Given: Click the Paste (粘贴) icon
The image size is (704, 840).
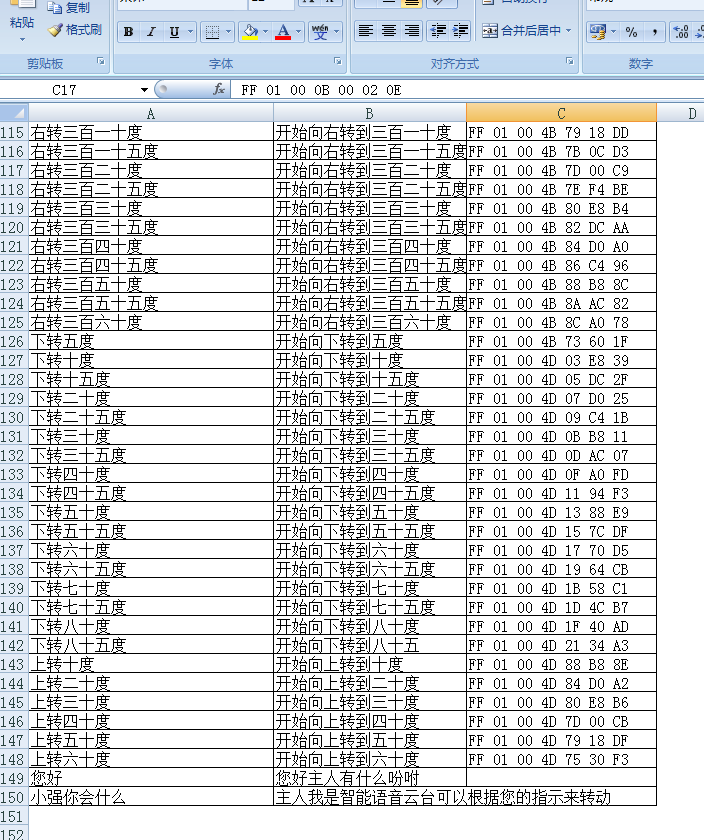Looking at the screenshot, I should point(21,22).
